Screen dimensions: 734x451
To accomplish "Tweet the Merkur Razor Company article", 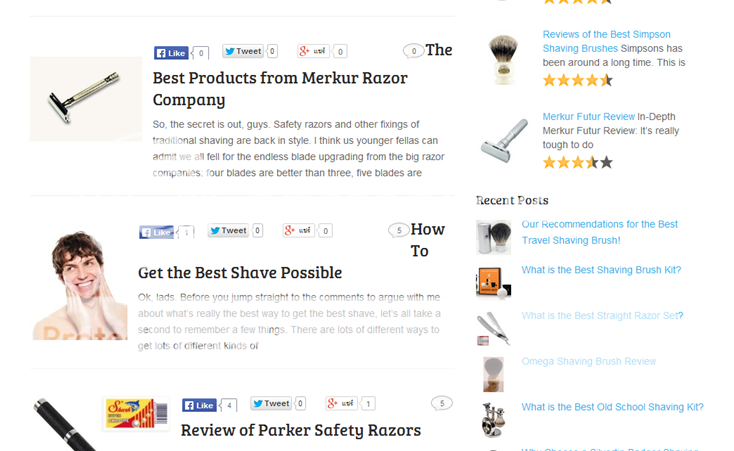I will 242,51.
